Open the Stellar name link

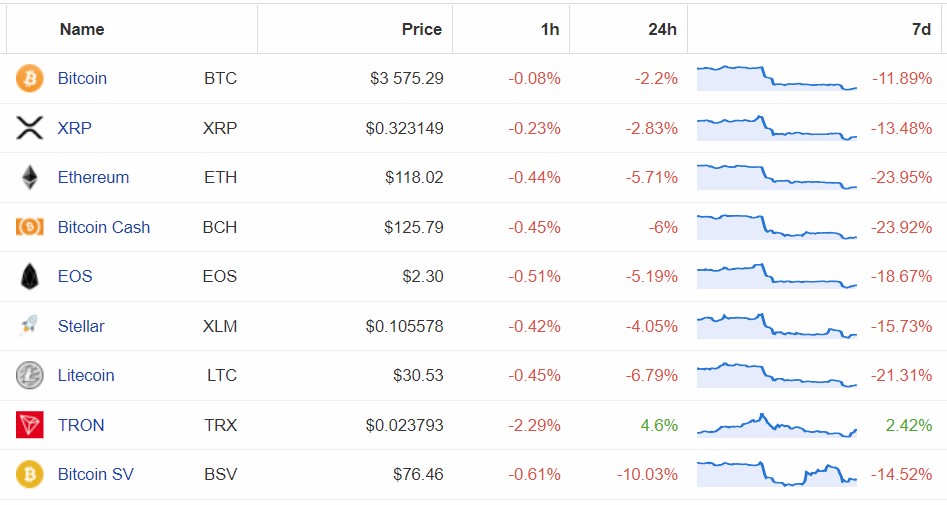pos(81,326)
